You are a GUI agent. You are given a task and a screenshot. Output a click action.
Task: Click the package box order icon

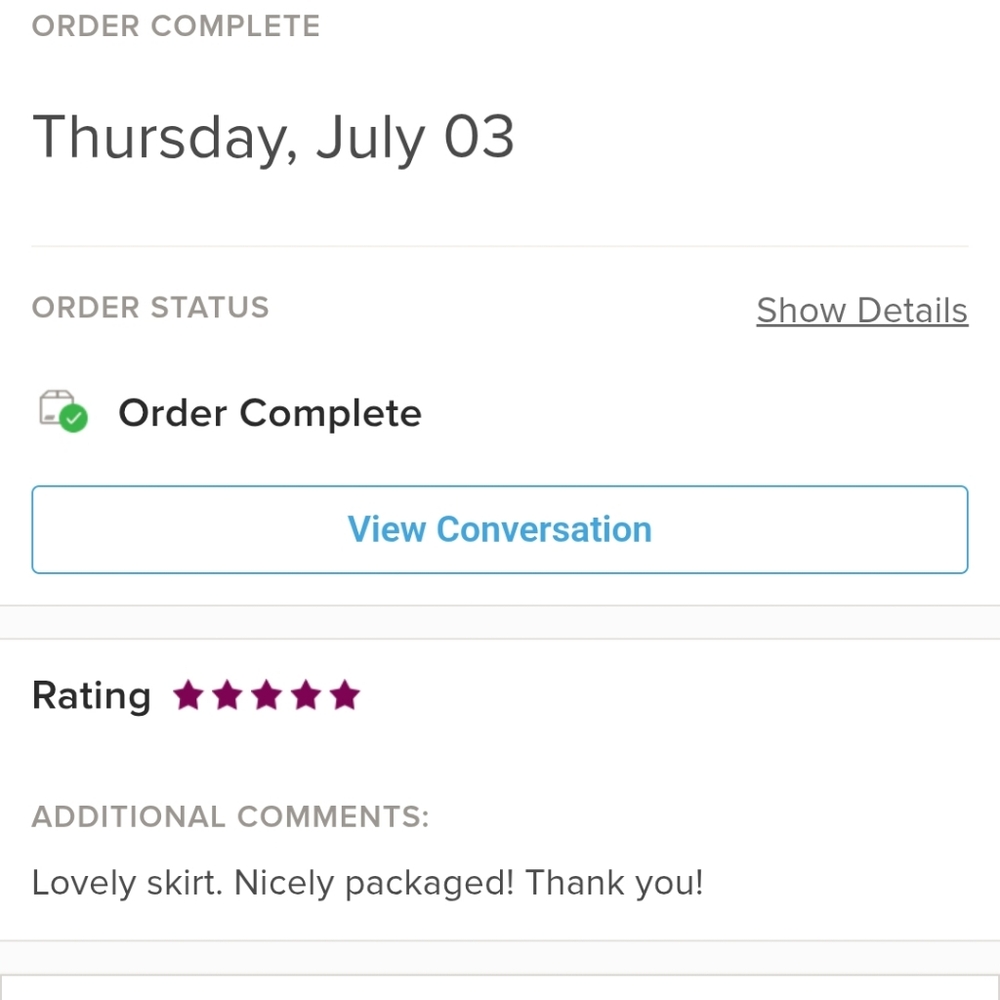[57, 407]
